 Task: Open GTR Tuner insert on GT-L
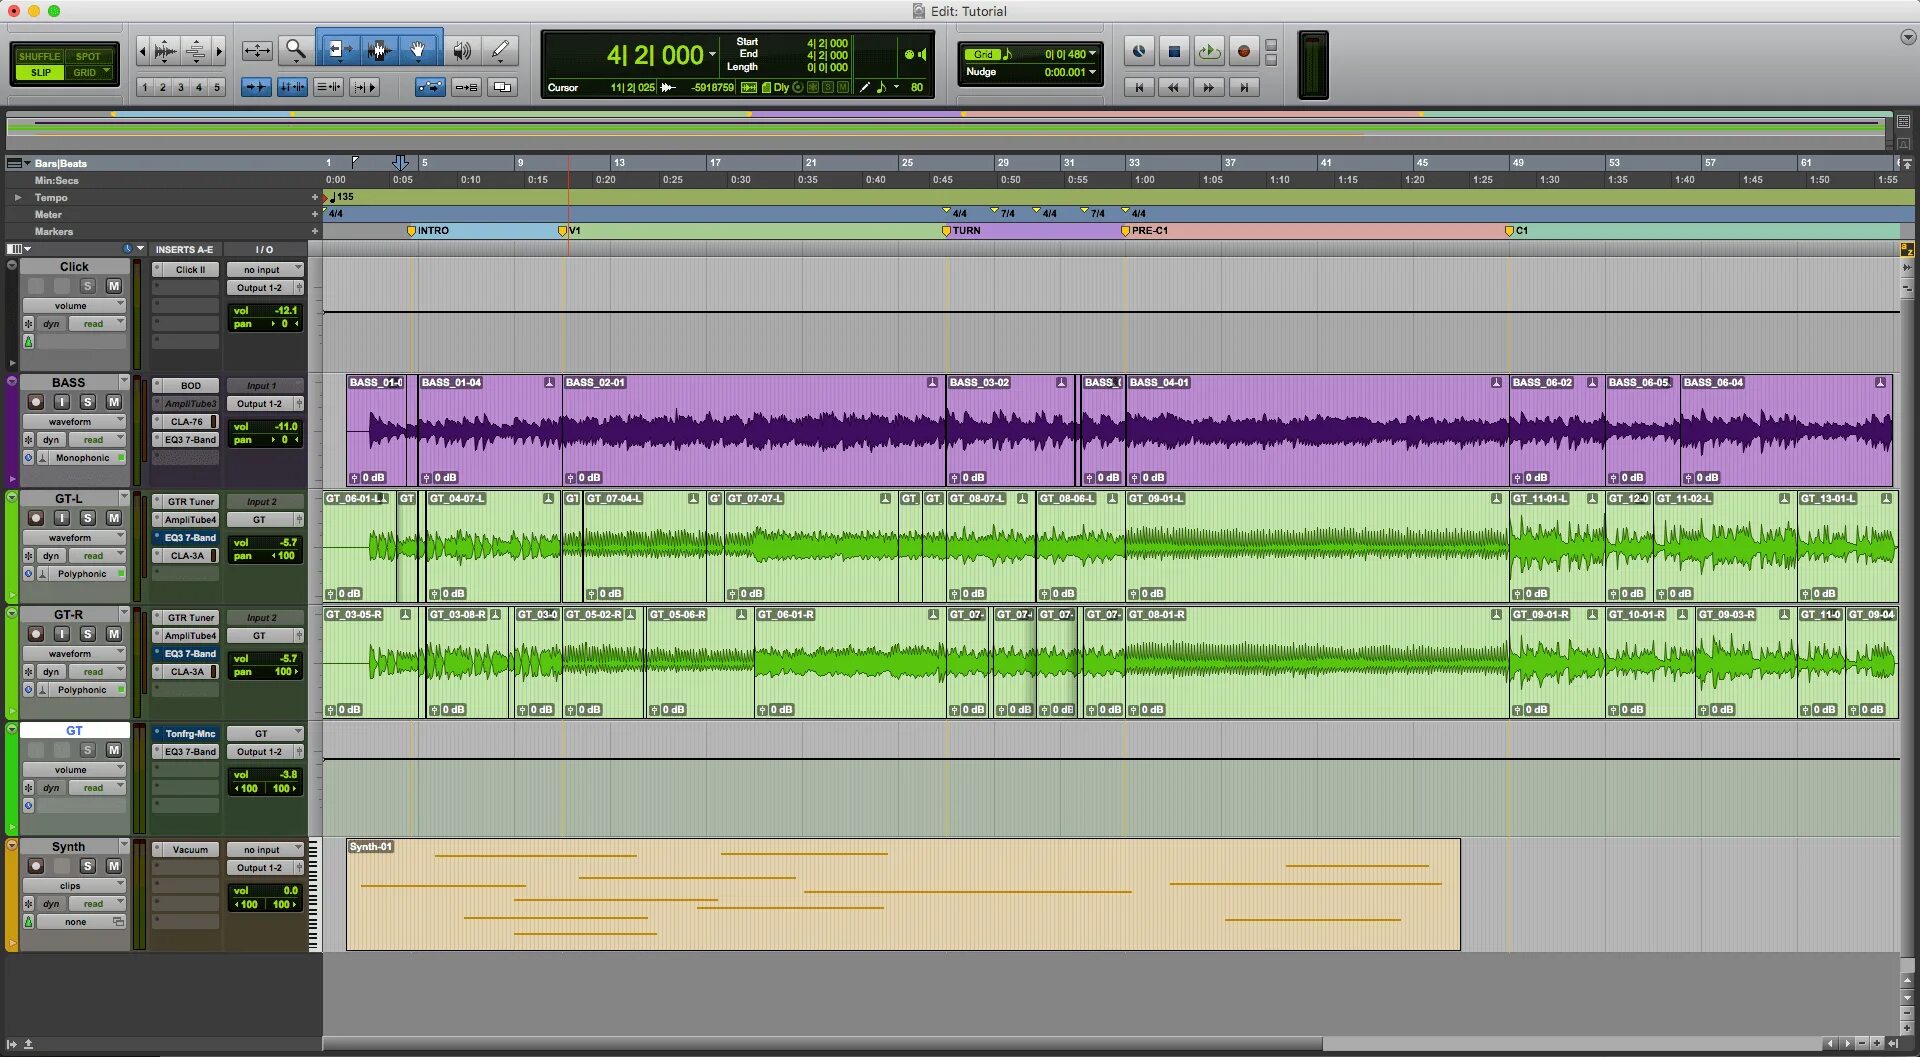pyautogui.click(x=186, y=501)
